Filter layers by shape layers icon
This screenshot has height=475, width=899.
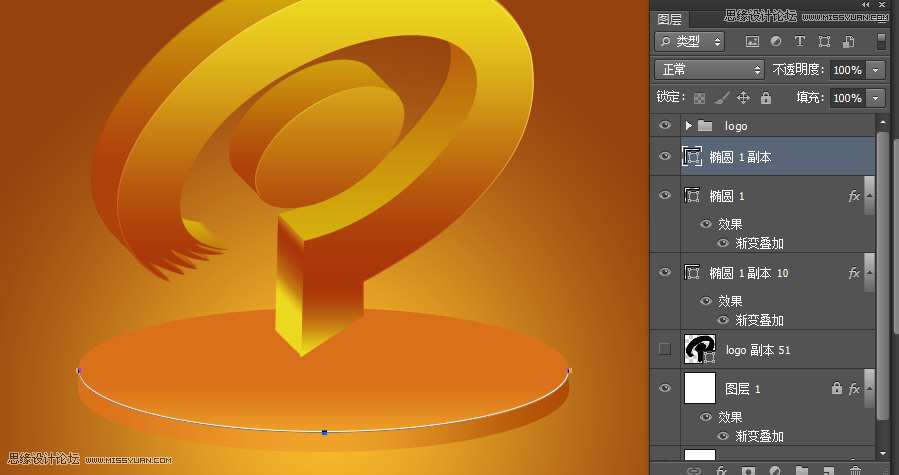[x=824, y=41]
